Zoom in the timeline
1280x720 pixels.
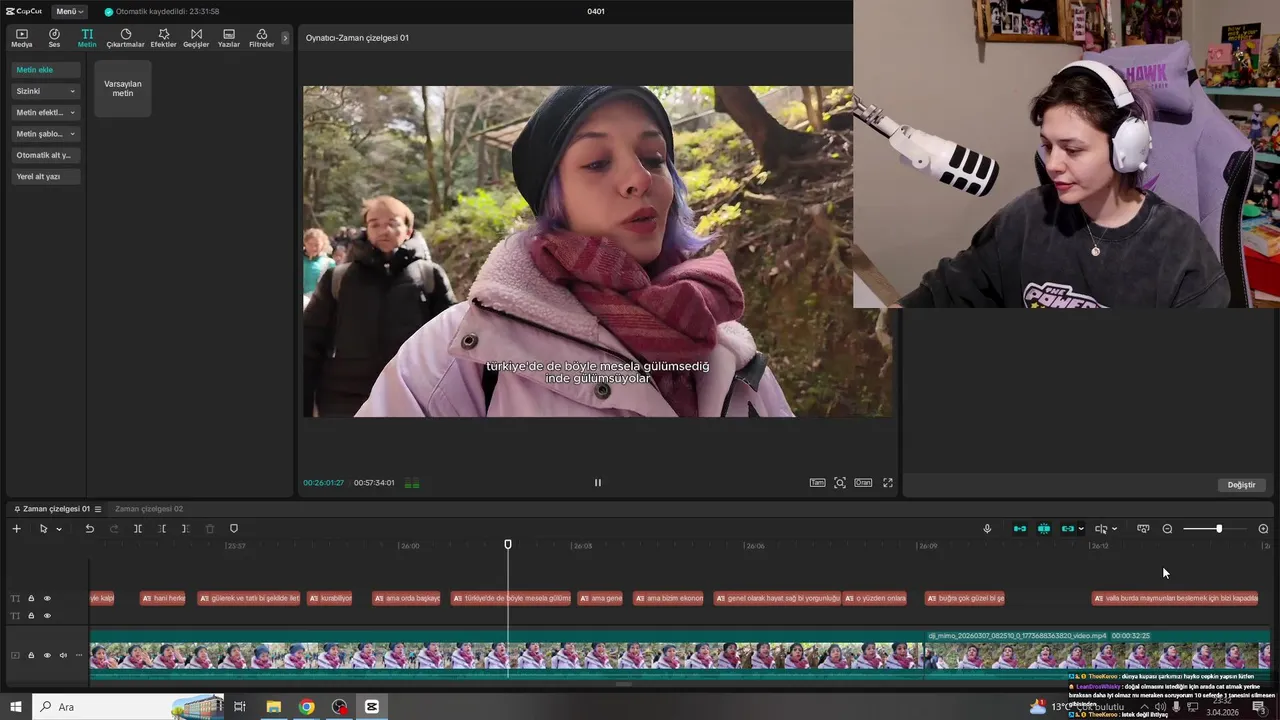(x=1263, y=528)
